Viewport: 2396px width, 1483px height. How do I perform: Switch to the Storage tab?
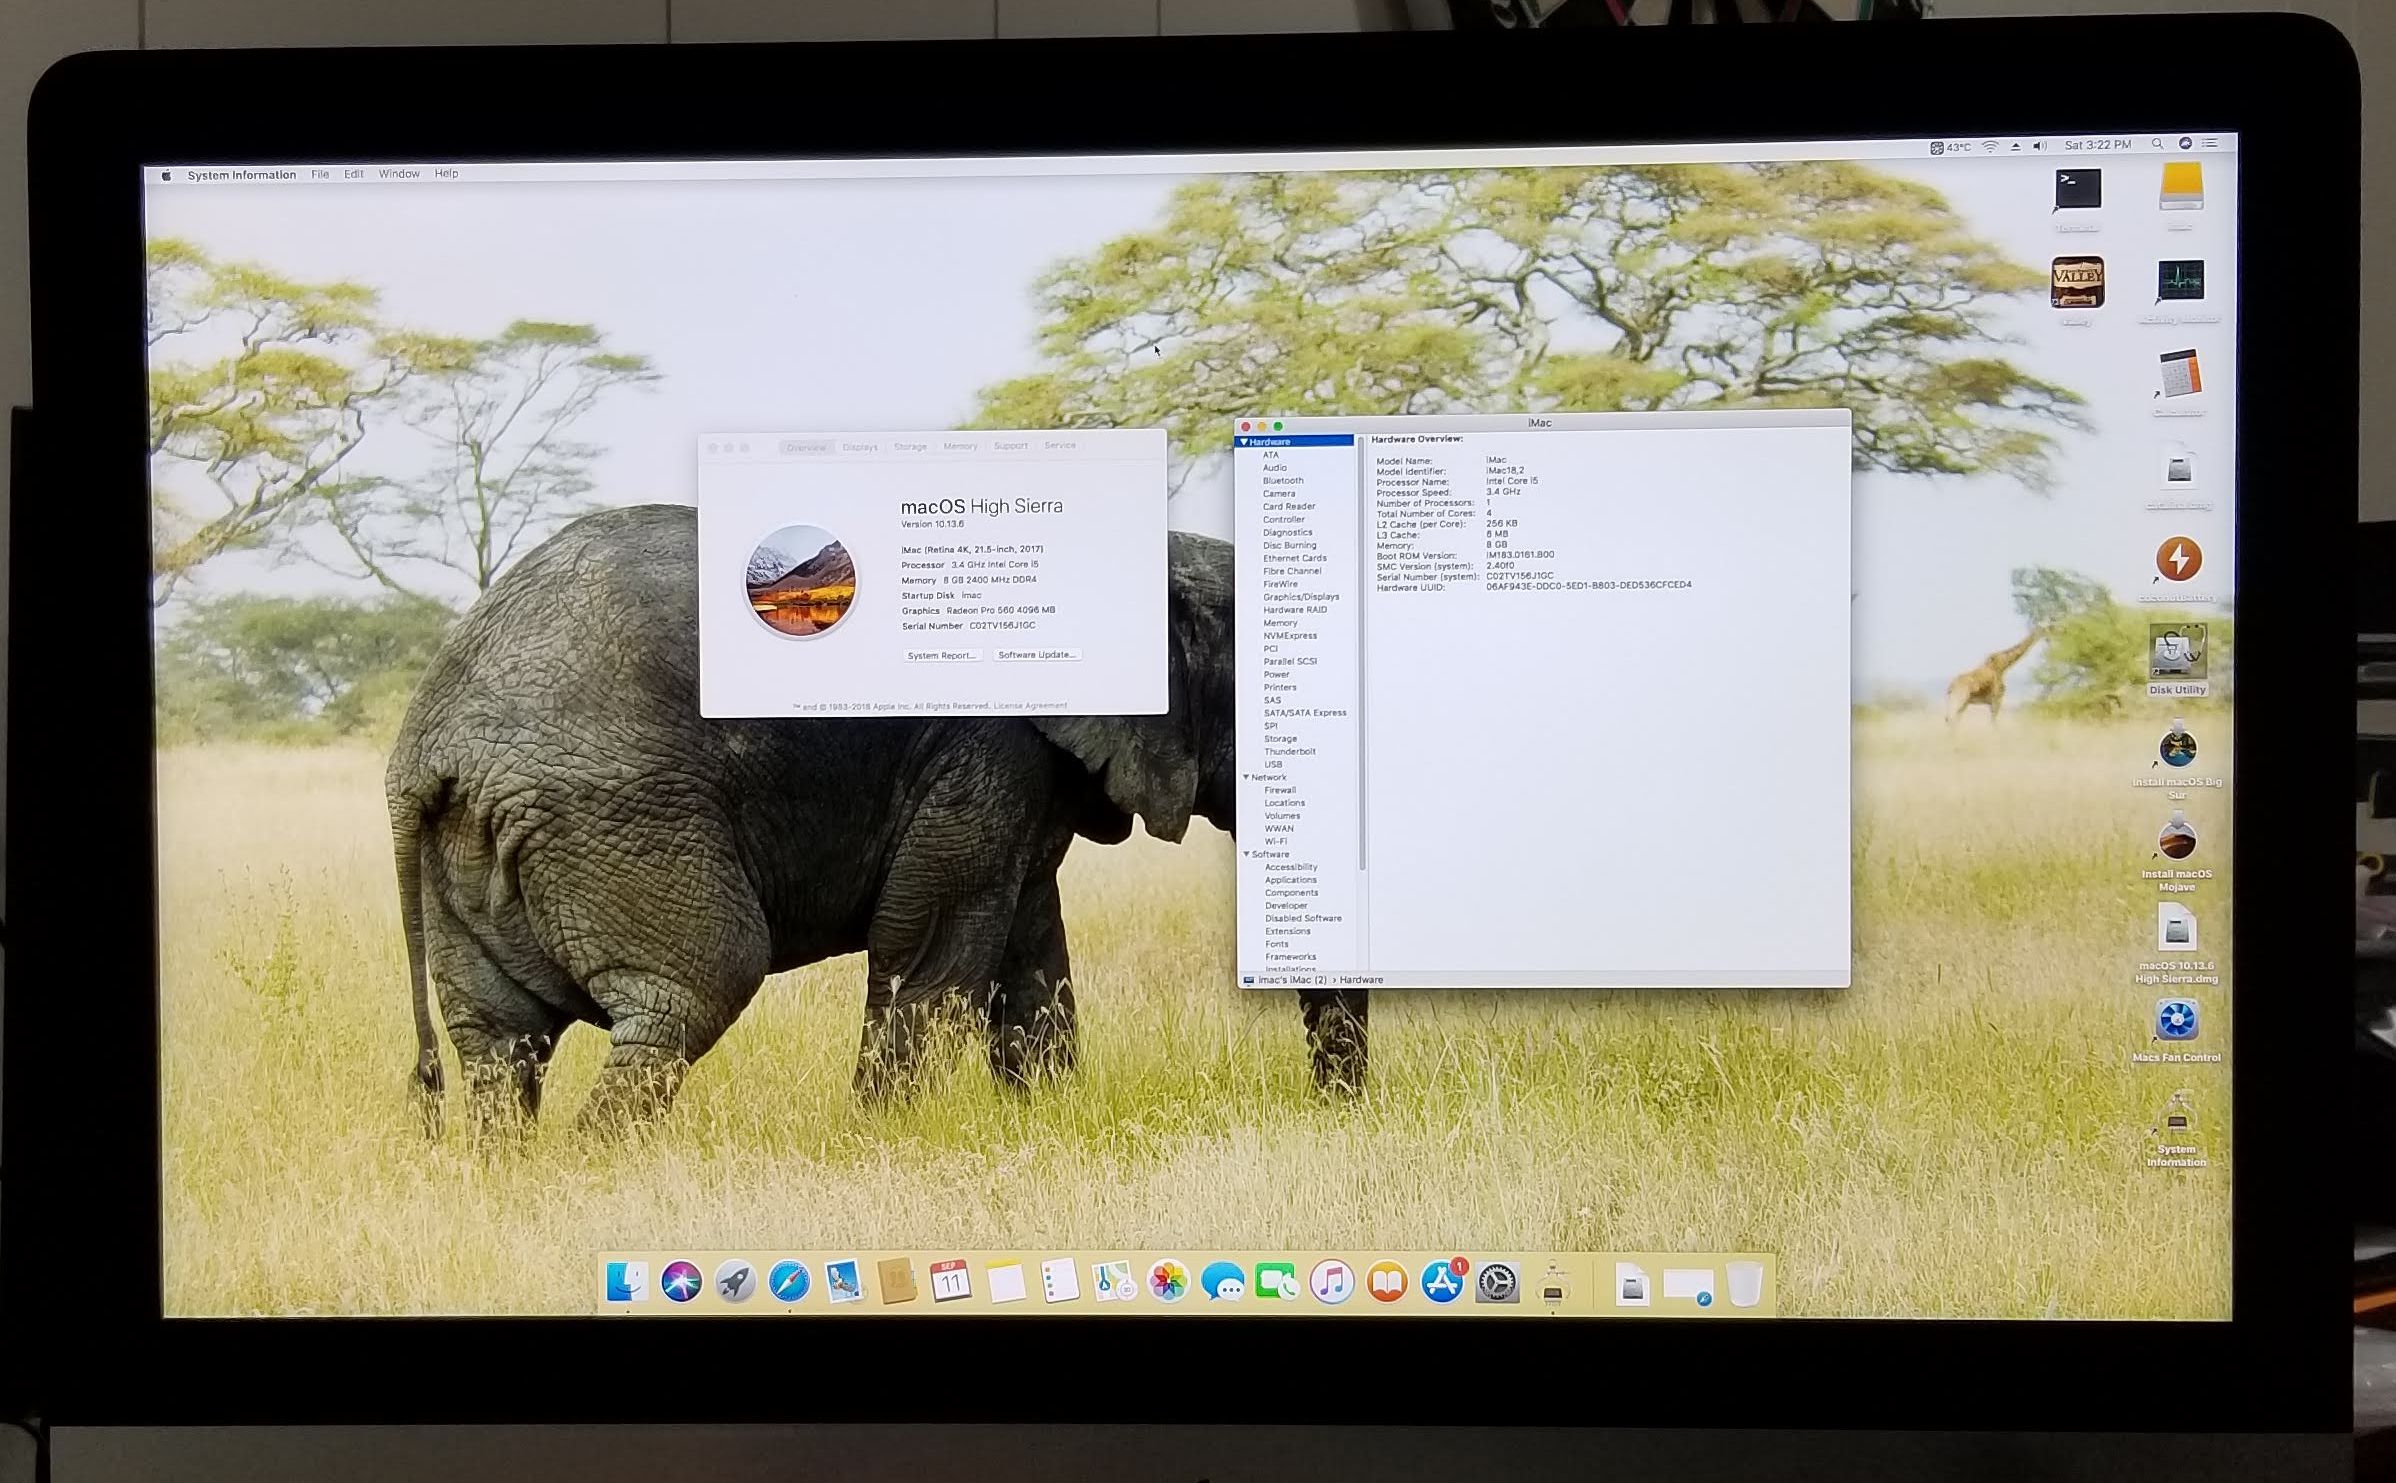910,447
